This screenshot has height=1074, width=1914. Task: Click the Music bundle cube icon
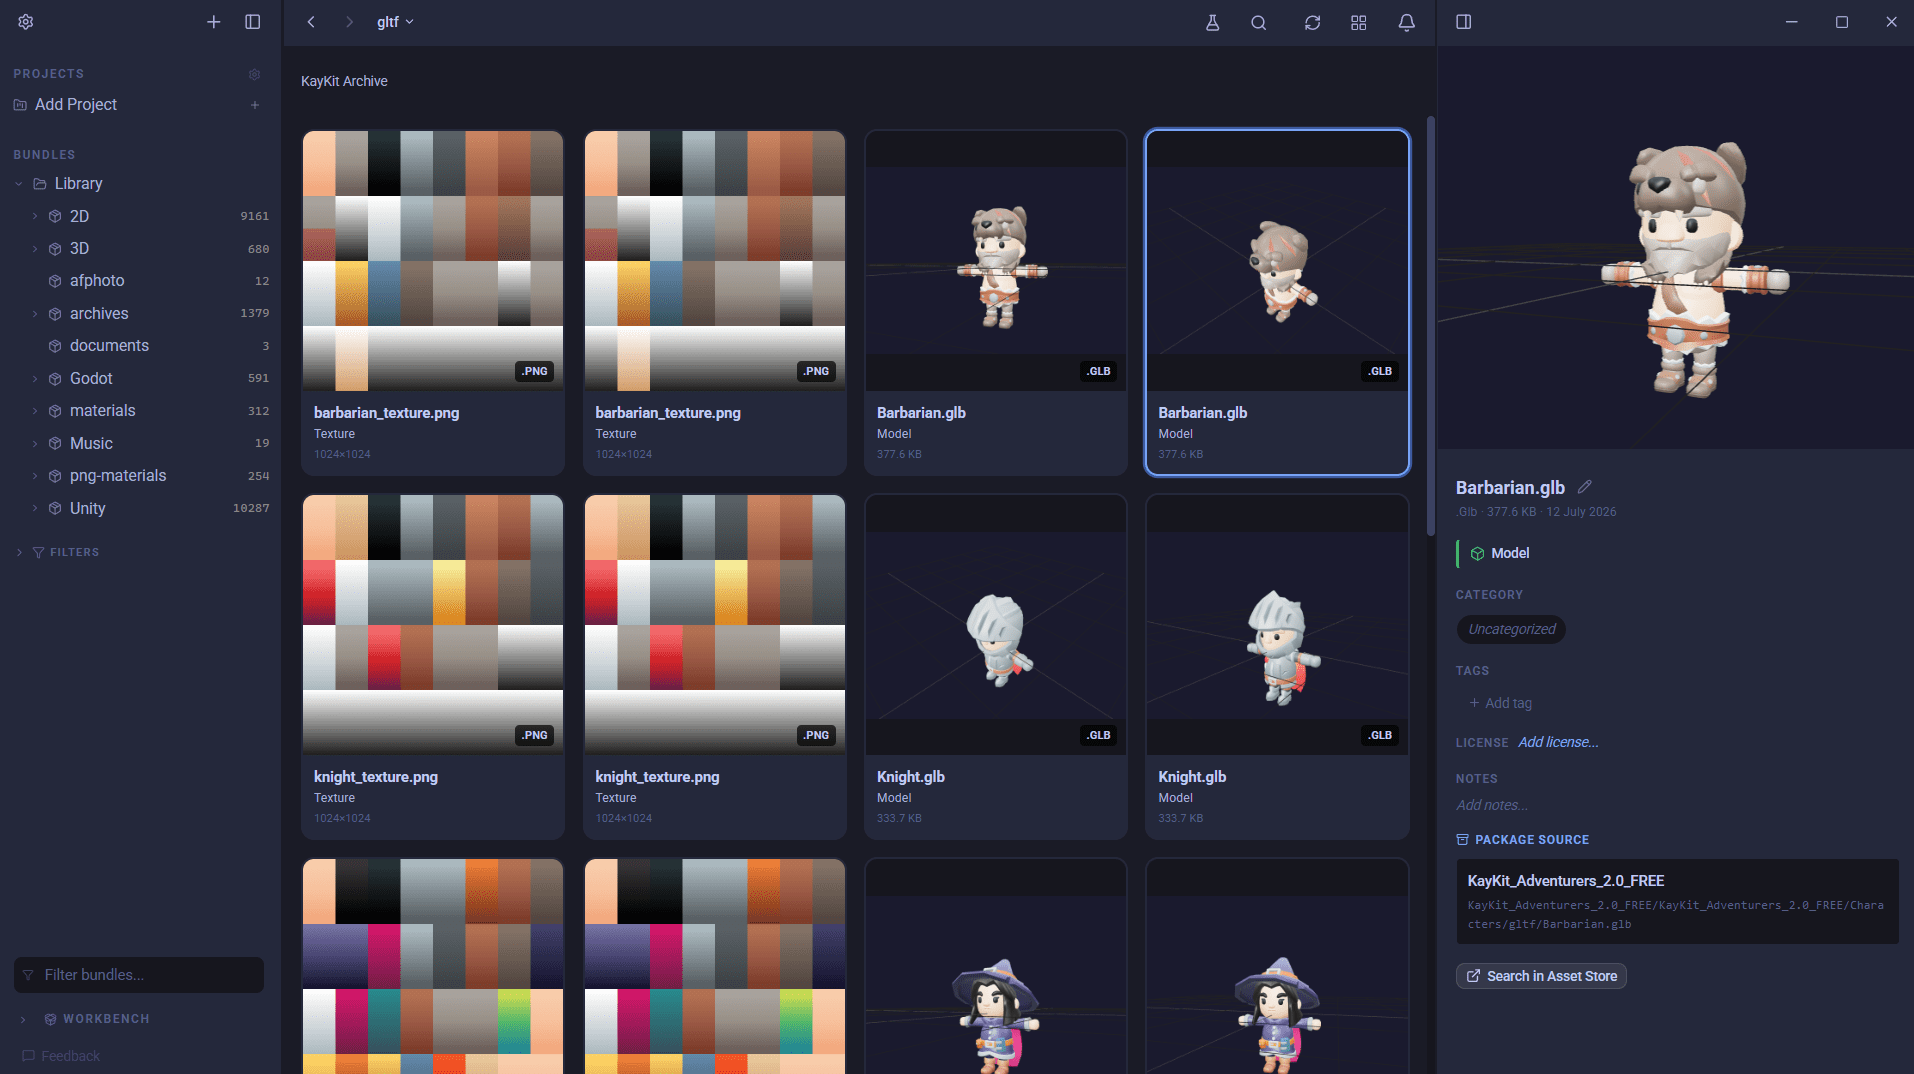point(55,444)
